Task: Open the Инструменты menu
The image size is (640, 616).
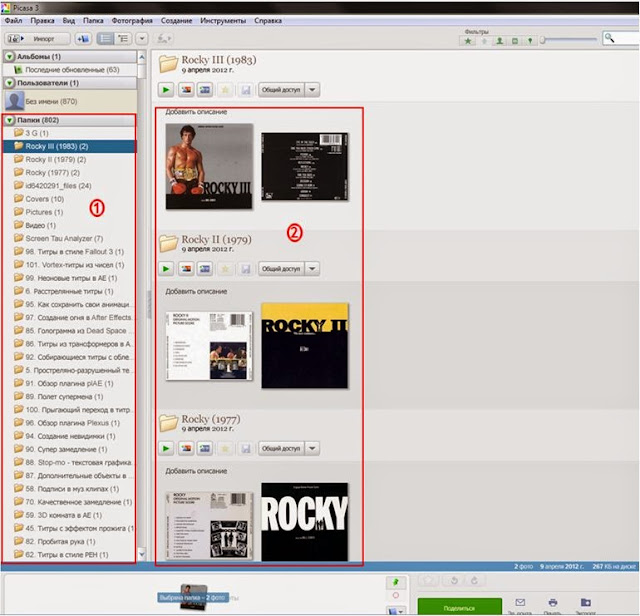Action: (223, 20)
